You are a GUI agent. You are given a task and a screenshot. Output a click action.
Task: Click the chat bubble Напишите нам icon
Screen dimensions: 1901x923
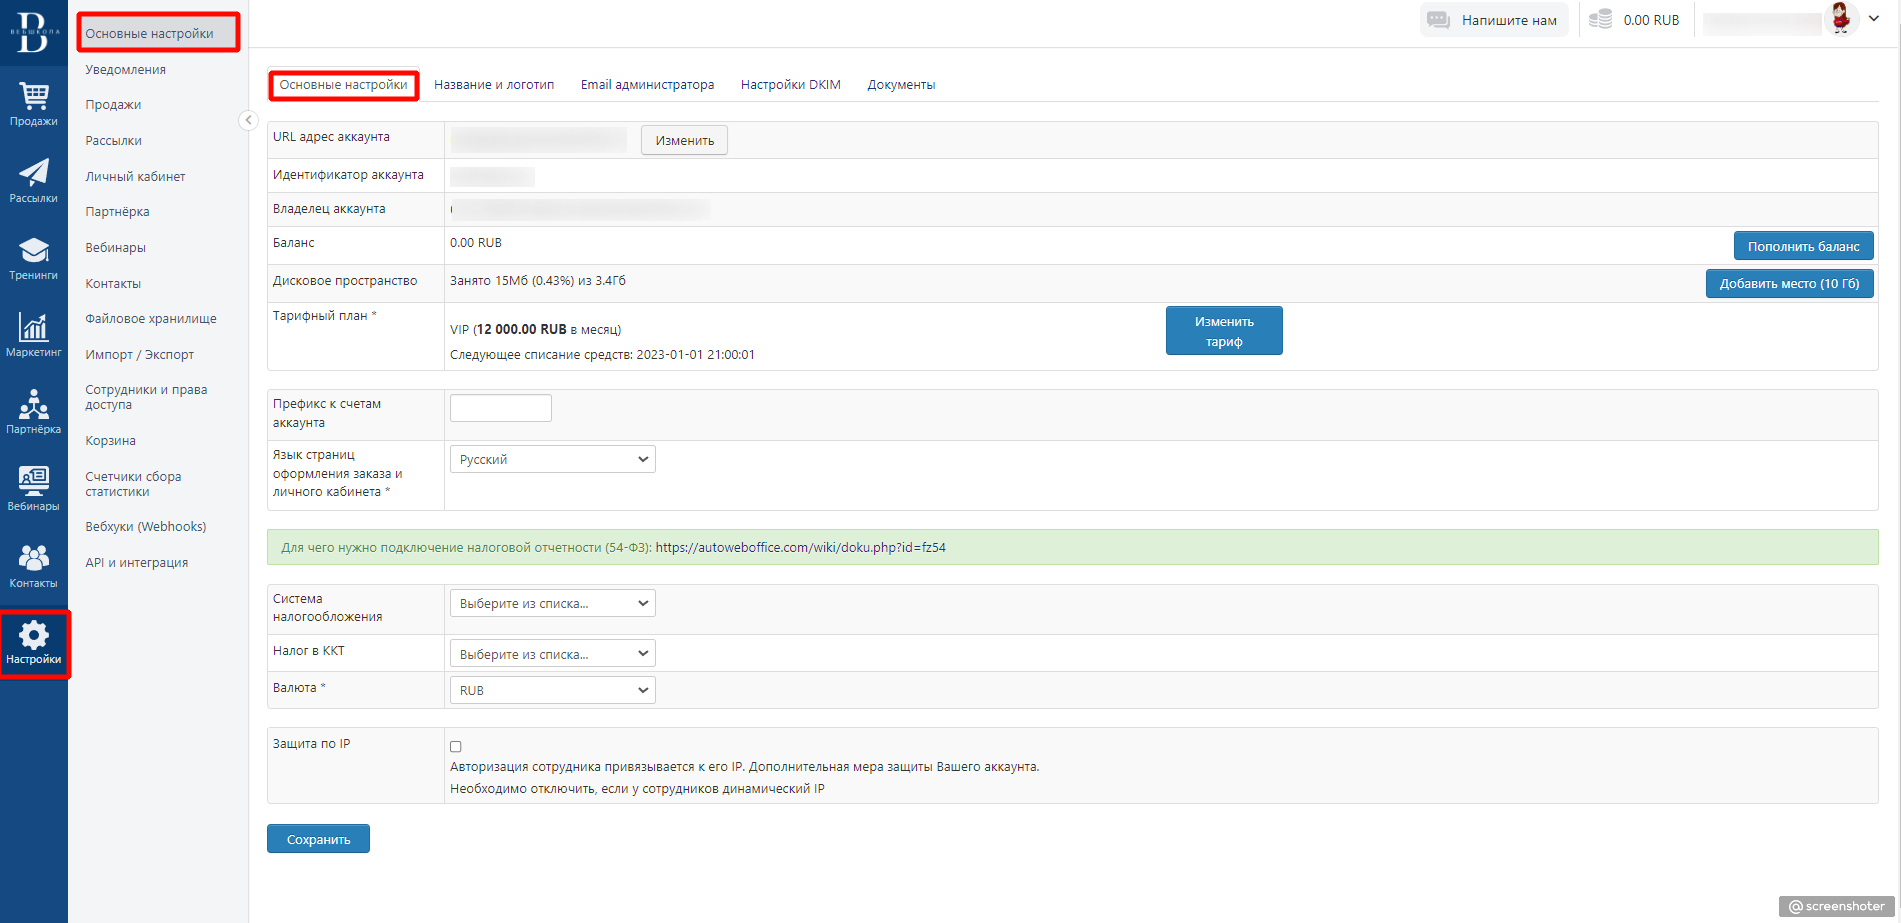click(1438, 20)
